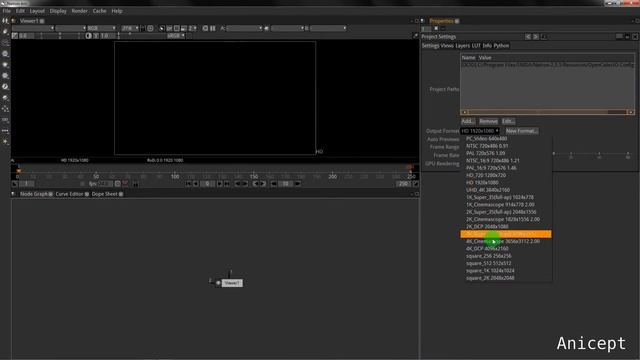Viewport: 640px width, 360px height.
Task: Switch to the Dope Sheet tab
Action: pyautogui.click(x=104, y=194)
